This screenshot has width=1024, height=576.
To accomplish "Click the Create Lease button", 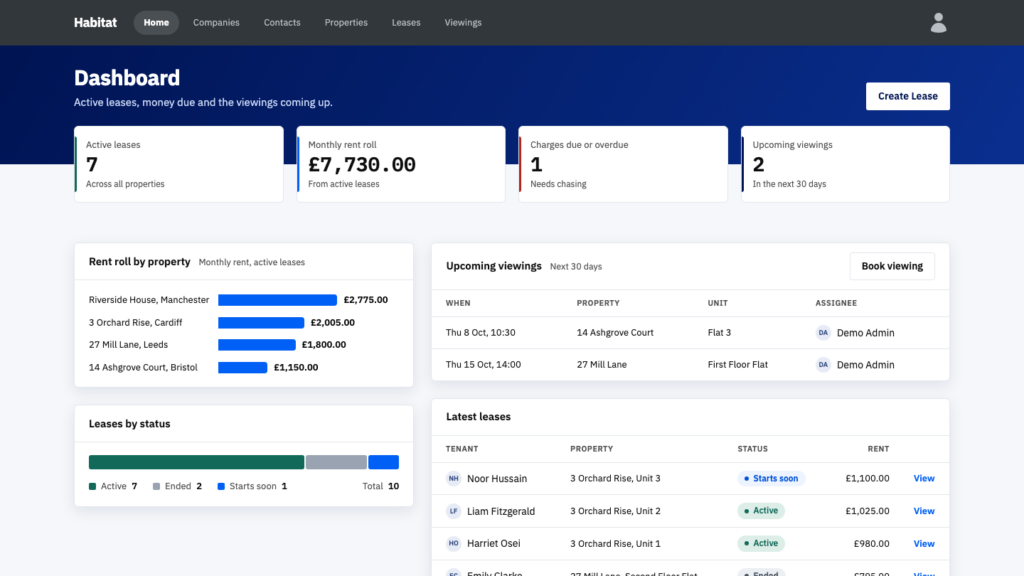I will 908,96.
